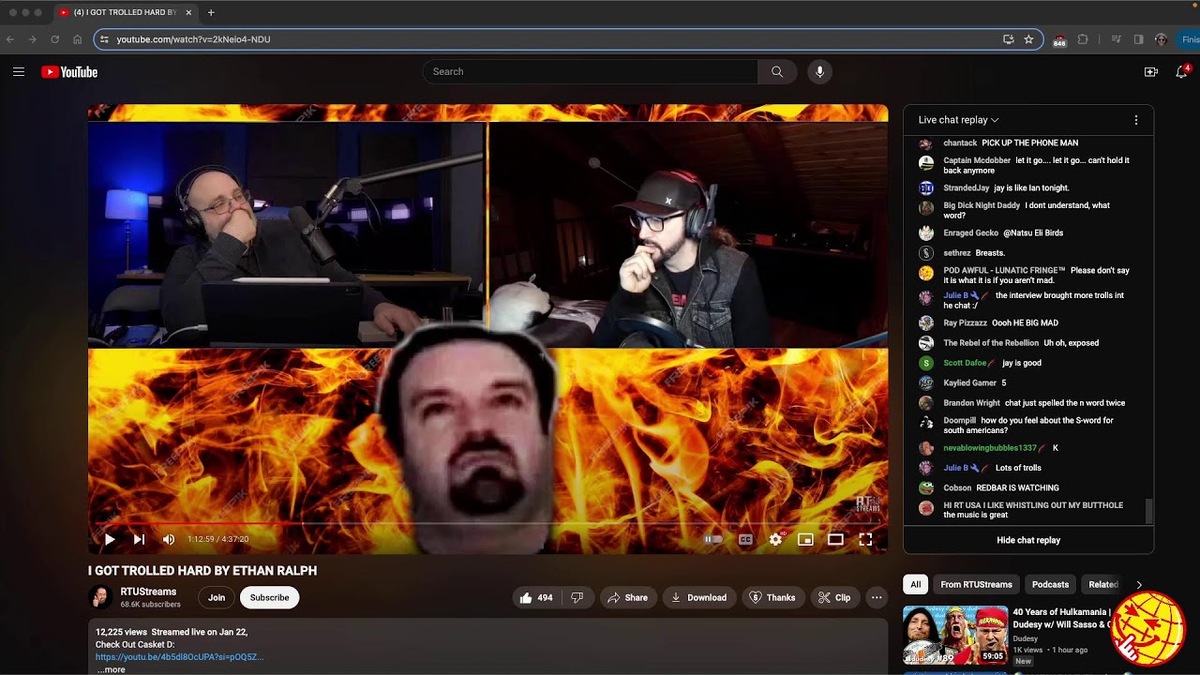The width and height of the screenshot is (1200, 675).
Task: Dislike the video with thumbs down
Action: [577, 597]
